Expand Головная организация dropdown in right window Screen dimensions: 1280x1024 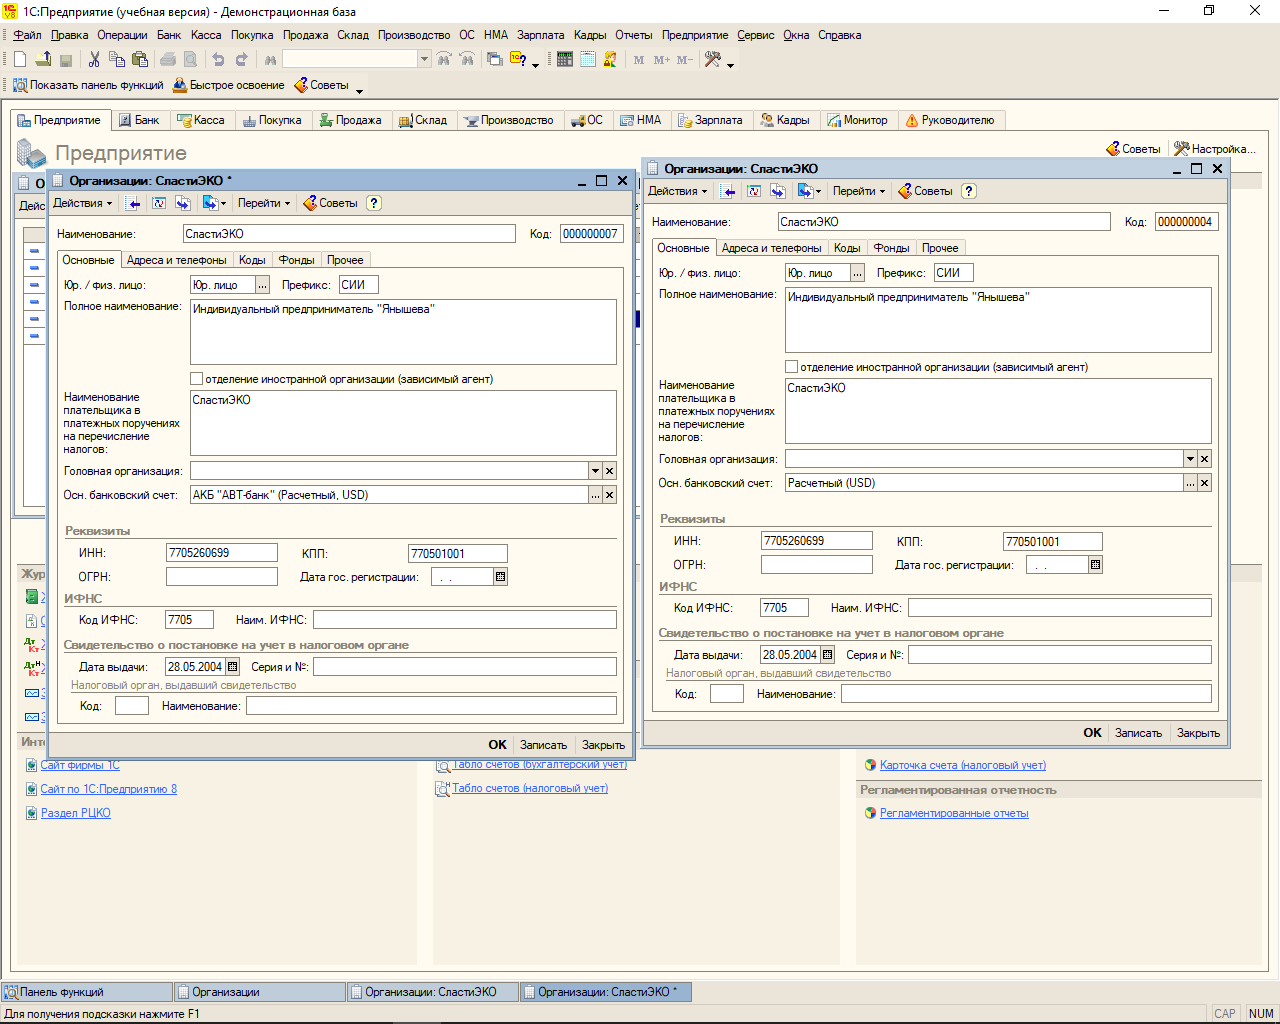pyautogui.click(x=1190, y=459)
